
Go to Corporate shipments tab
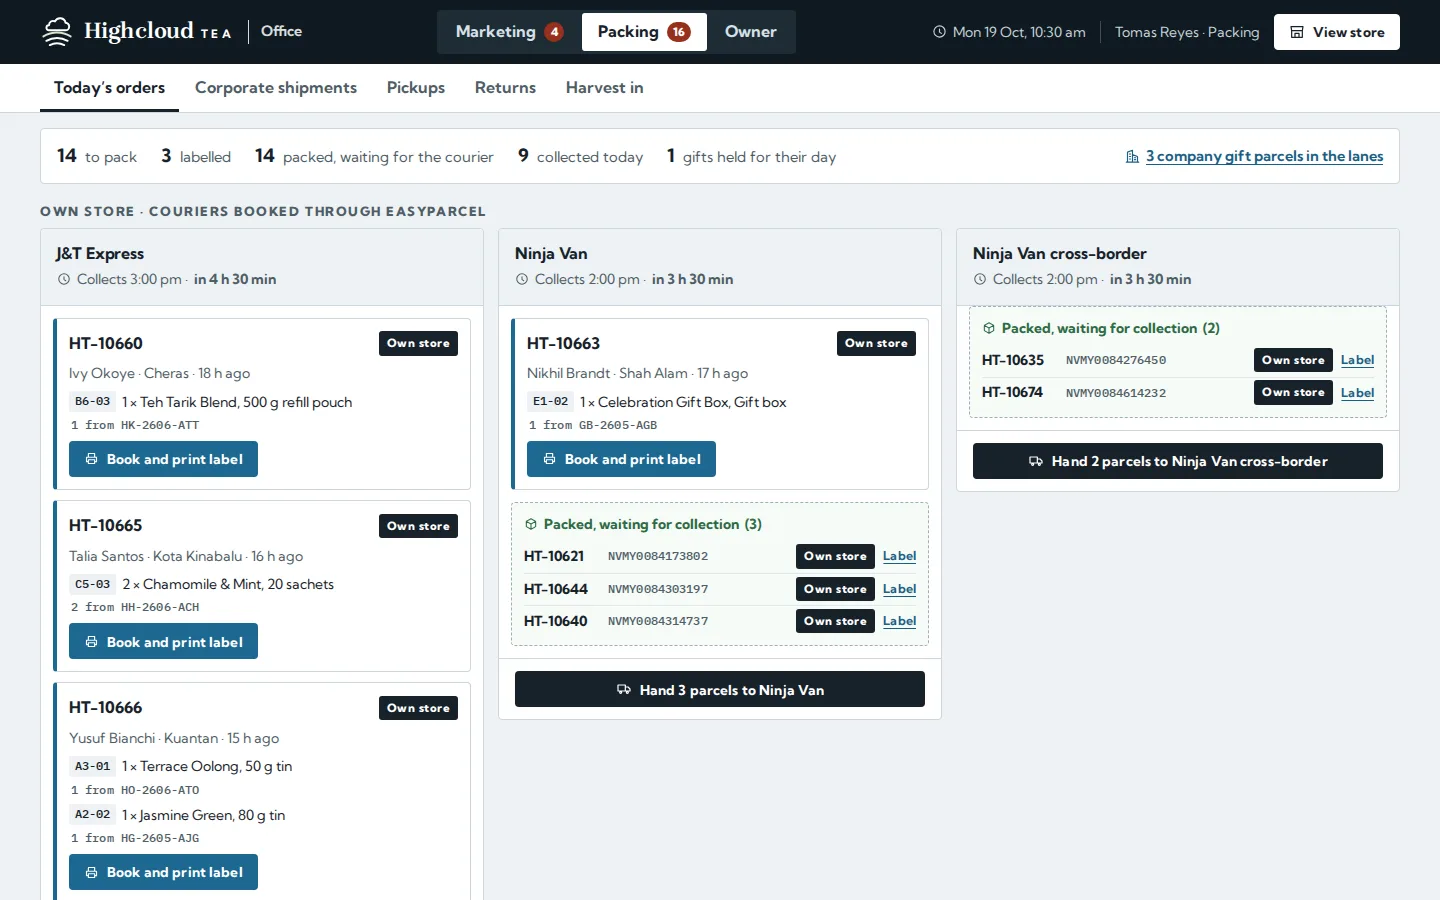(276, 88)
